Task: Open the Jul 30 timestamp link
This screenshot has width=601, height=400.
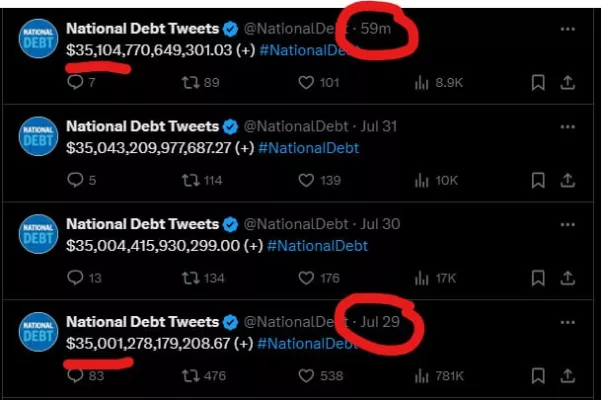Action: pos(380,224)
